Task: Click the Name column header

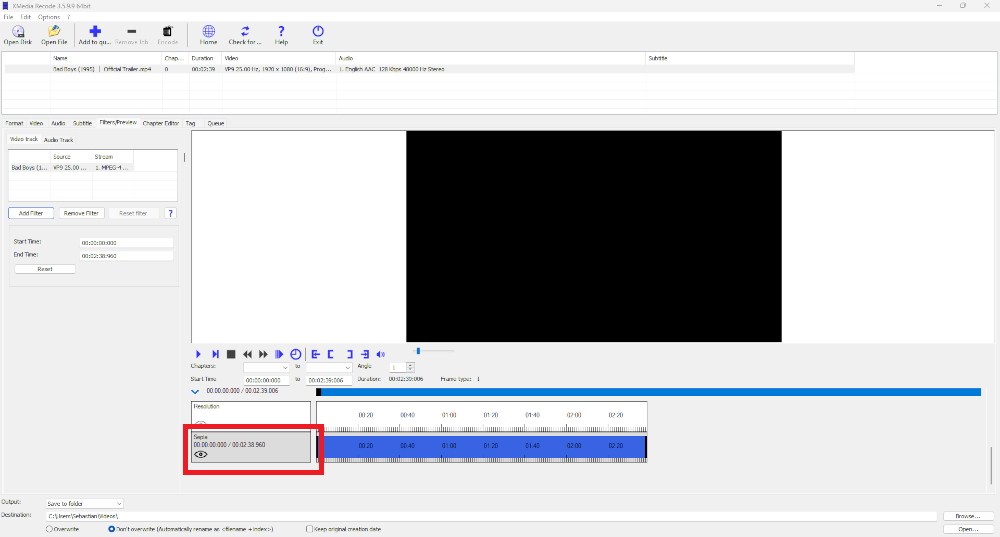Action: (x=106, y=58)
